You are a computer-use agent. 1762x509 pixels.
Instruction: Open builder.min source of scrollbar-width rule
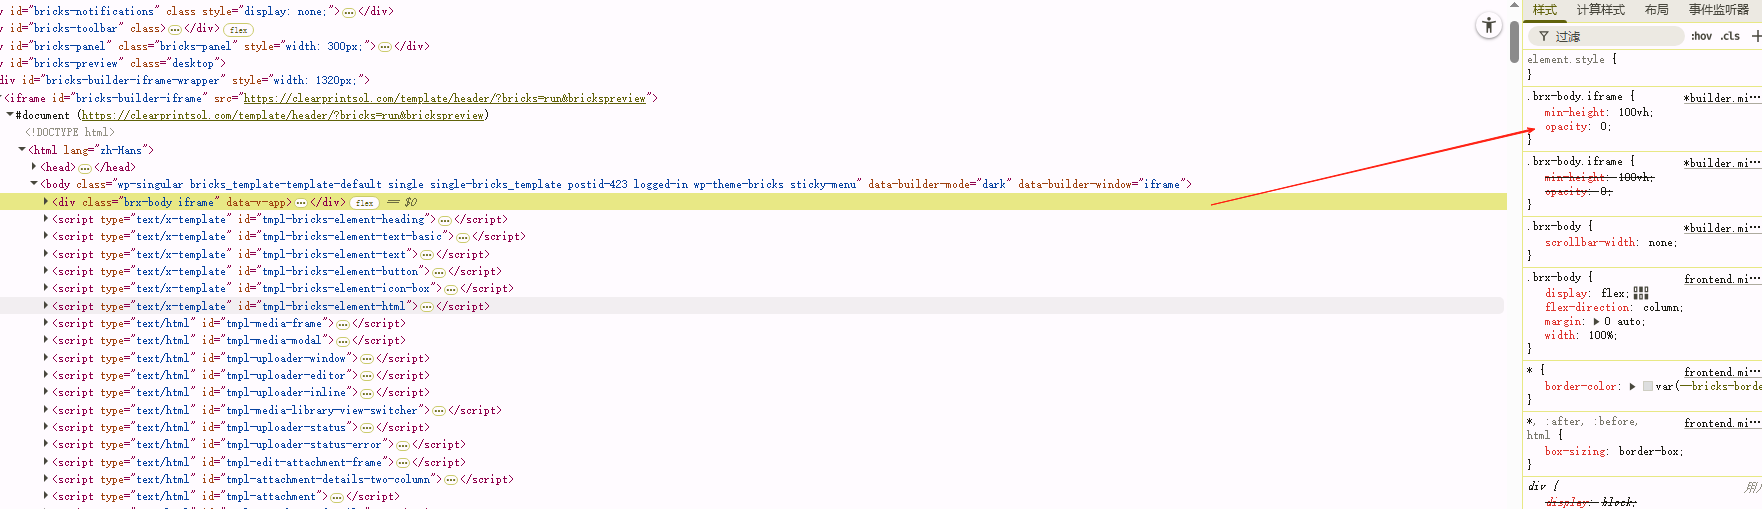[1722, 229]
